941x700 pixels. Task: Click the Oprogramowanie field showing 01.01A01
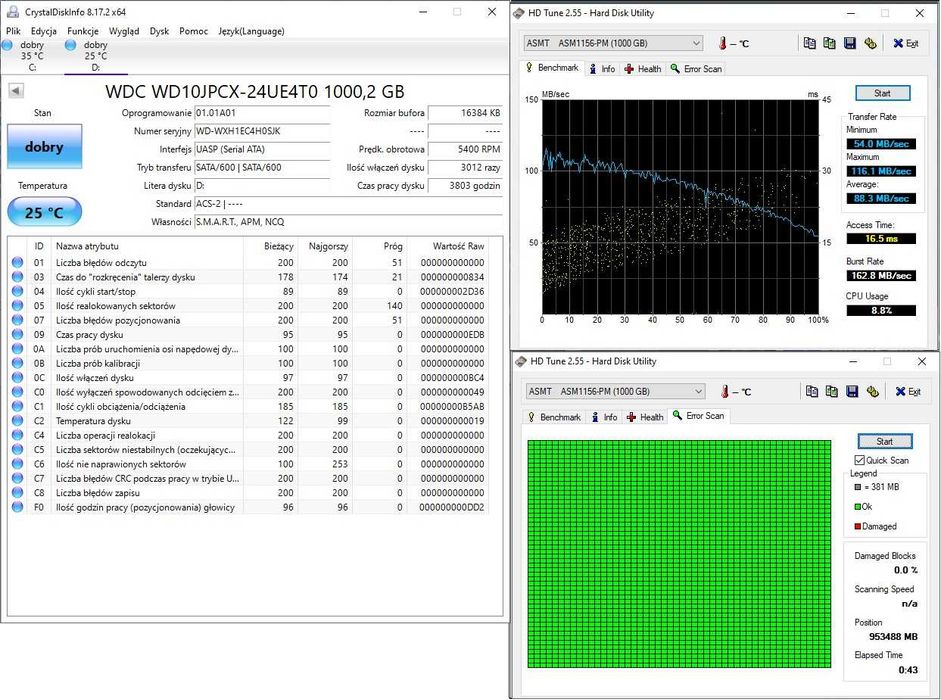coord(262,113)
